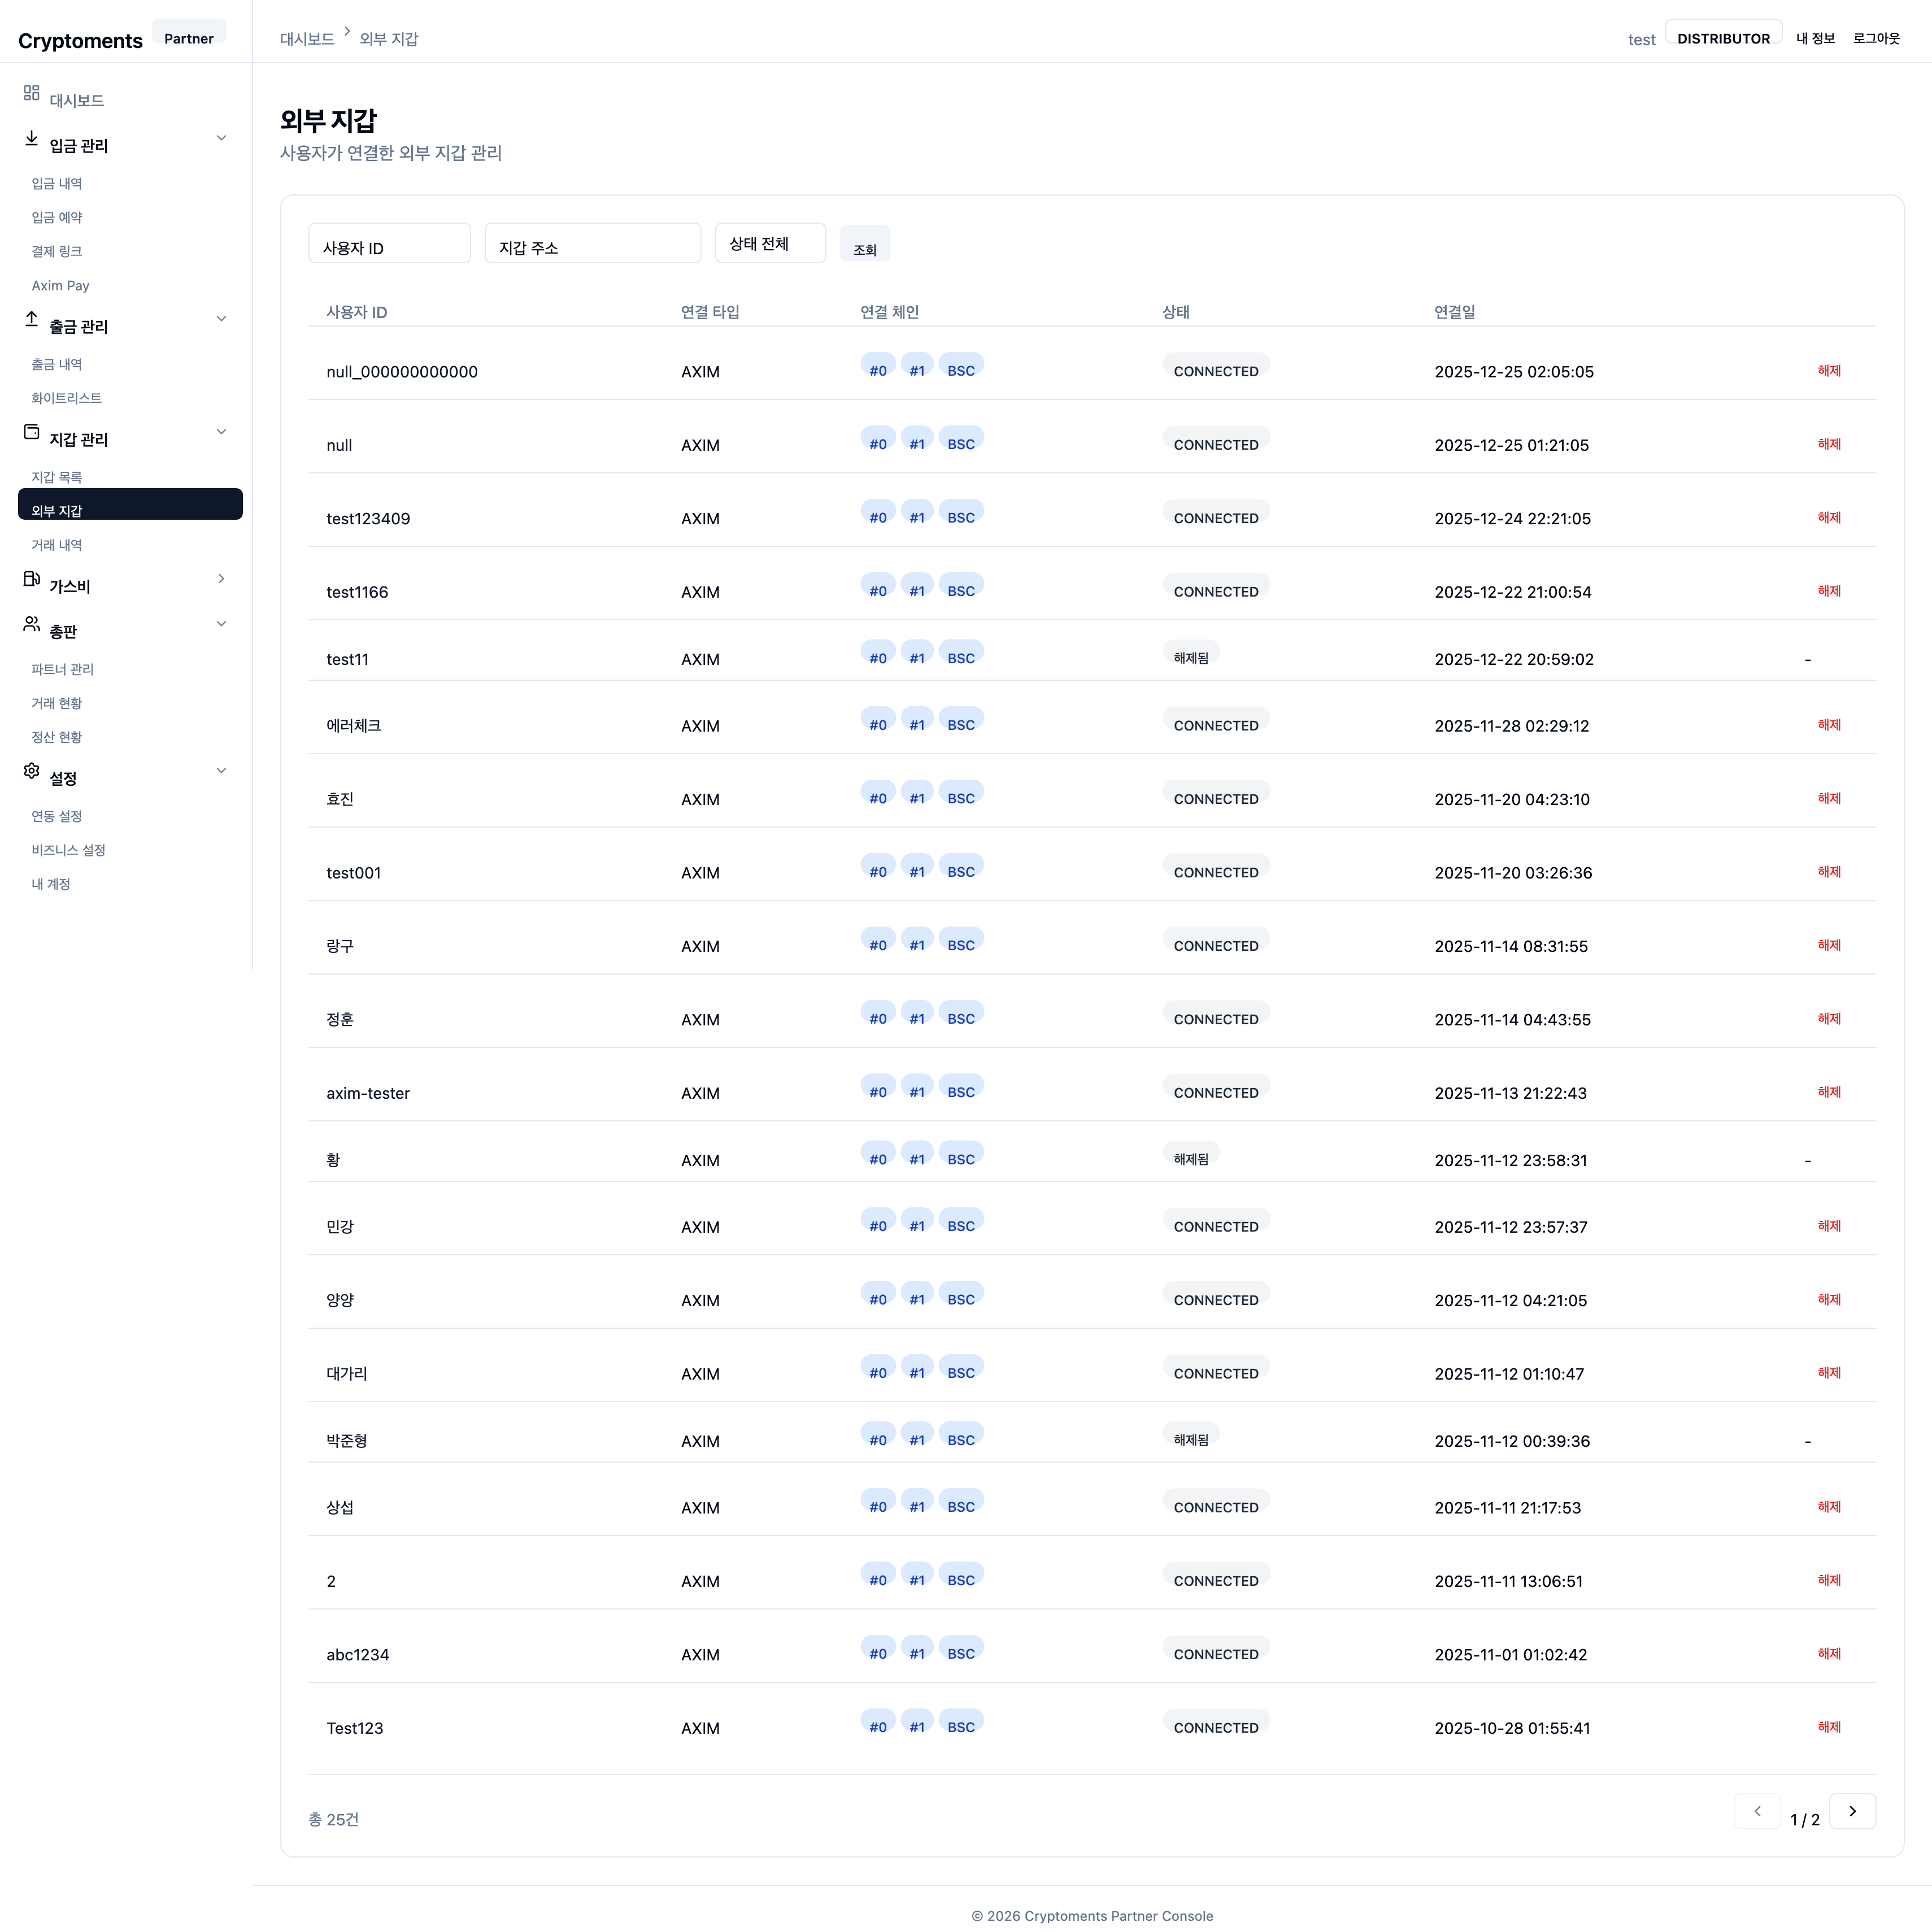The image size is (1932, 1931).
Task: Open 파트너 관리 menu item
Action: coord(62,669)
